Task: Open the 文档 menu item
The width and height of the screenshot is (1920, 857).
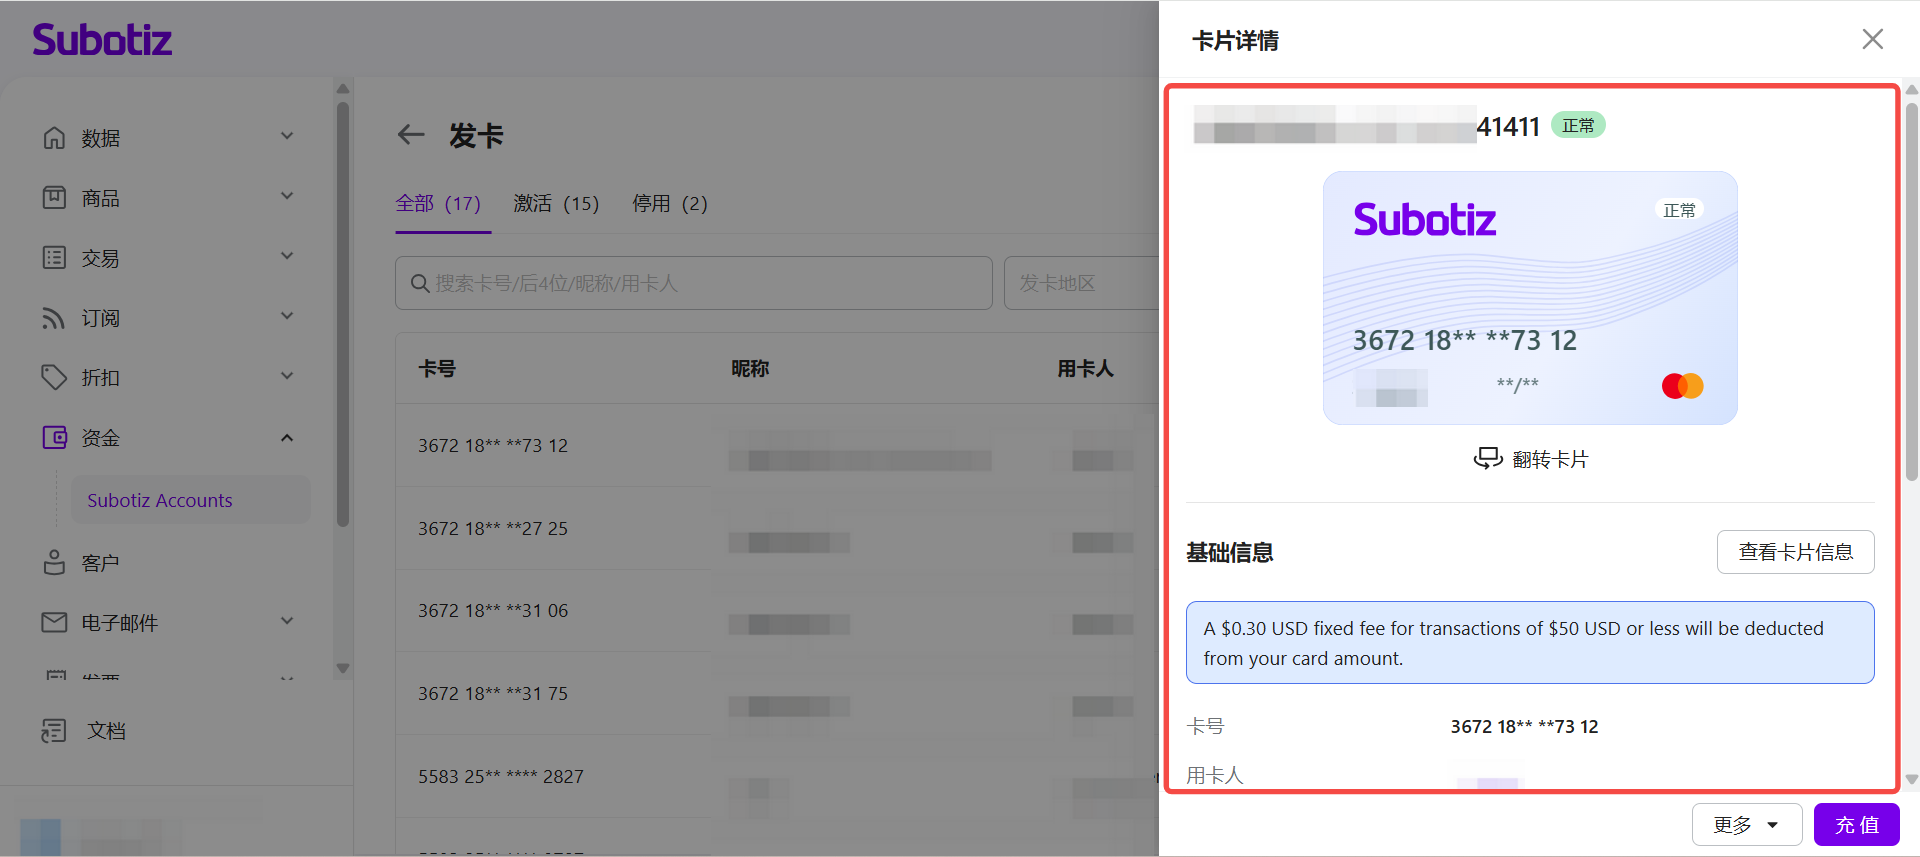Action: click(106, 731)
